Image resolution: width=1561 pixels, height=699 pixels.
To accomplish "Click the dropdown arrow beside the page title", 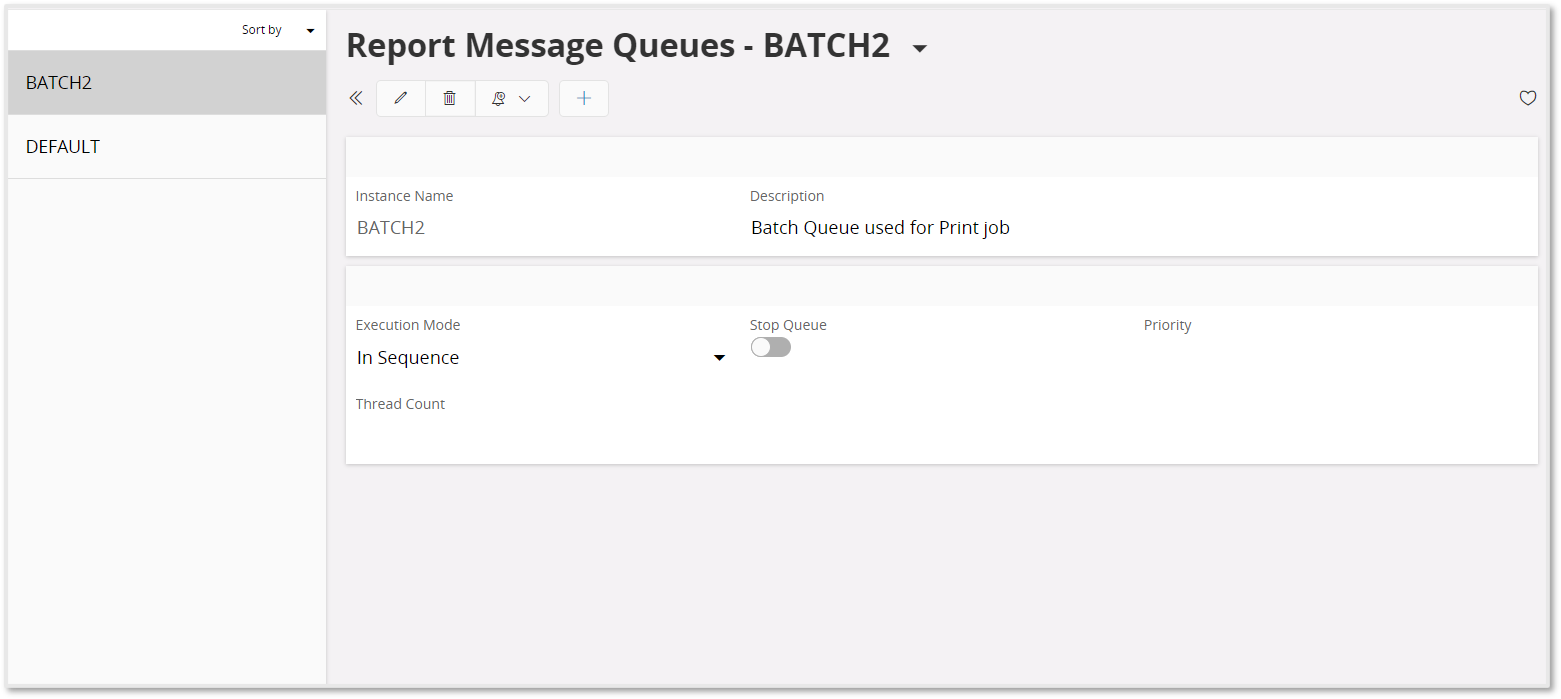I will click(919, 47).
